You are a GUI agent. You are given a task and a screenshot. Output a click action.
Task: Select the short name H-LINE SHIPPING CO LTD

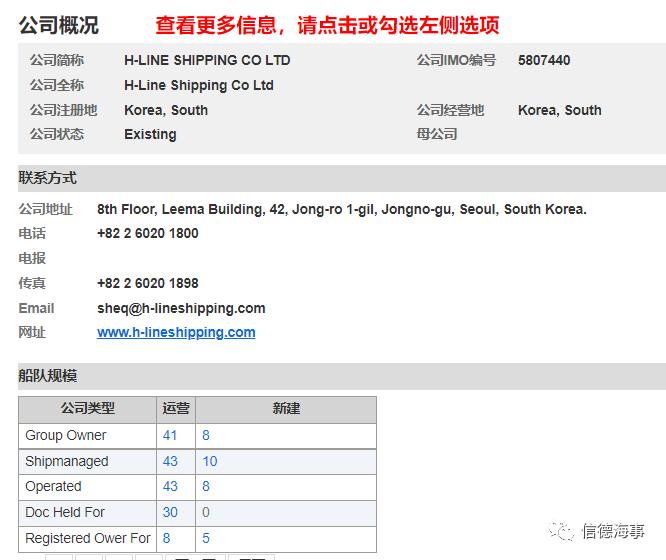(207, 60)
